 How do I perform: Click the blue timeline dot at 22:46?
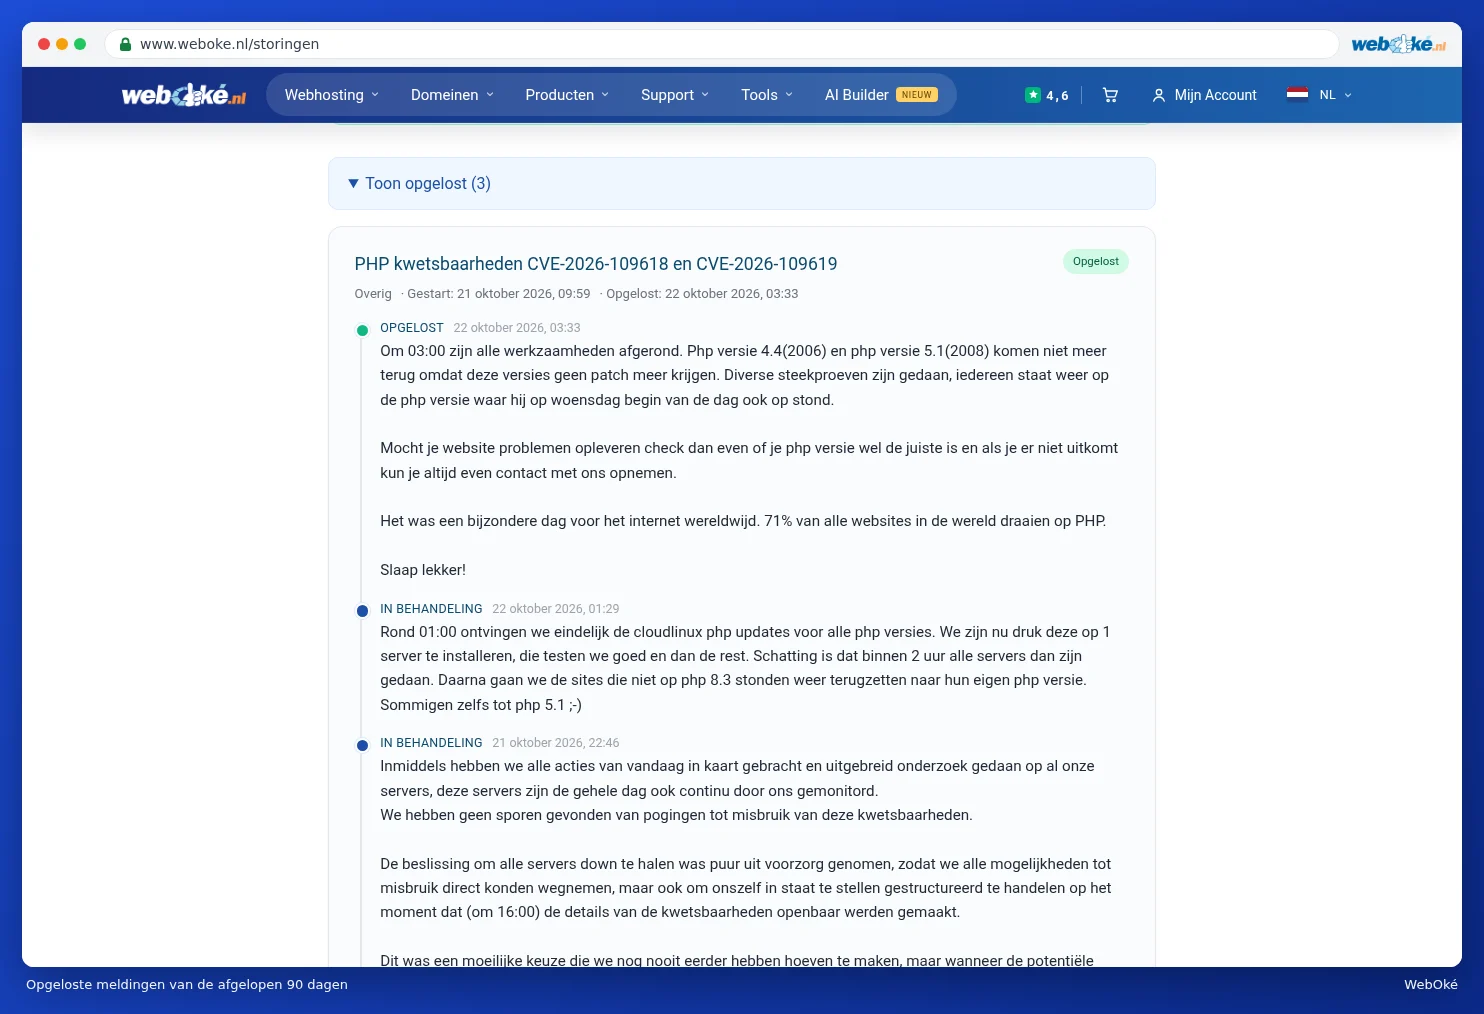pyautogui.click(x=362, y=745)
